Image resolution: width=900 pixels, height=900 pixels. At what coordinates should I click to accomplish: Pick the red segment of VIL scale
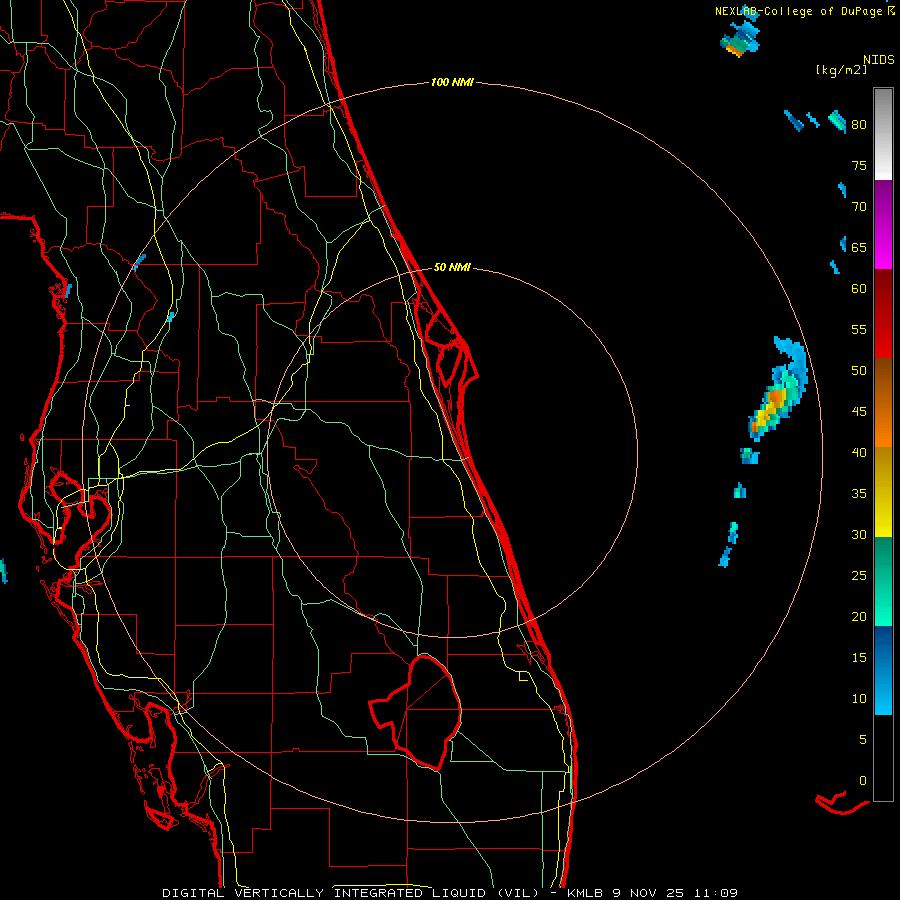coord(883,314)
